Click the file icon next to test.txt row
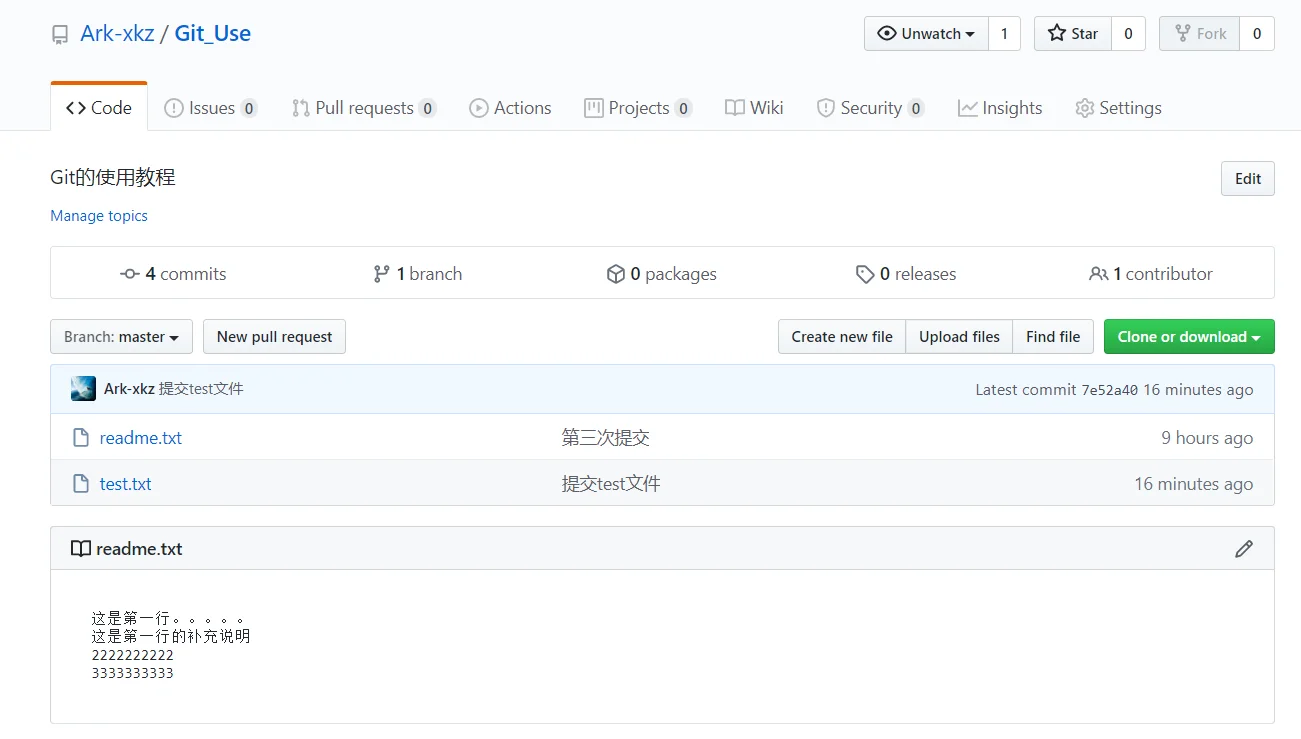The width and height of the screenshot is (1301, 739). [x=81, y=484]
